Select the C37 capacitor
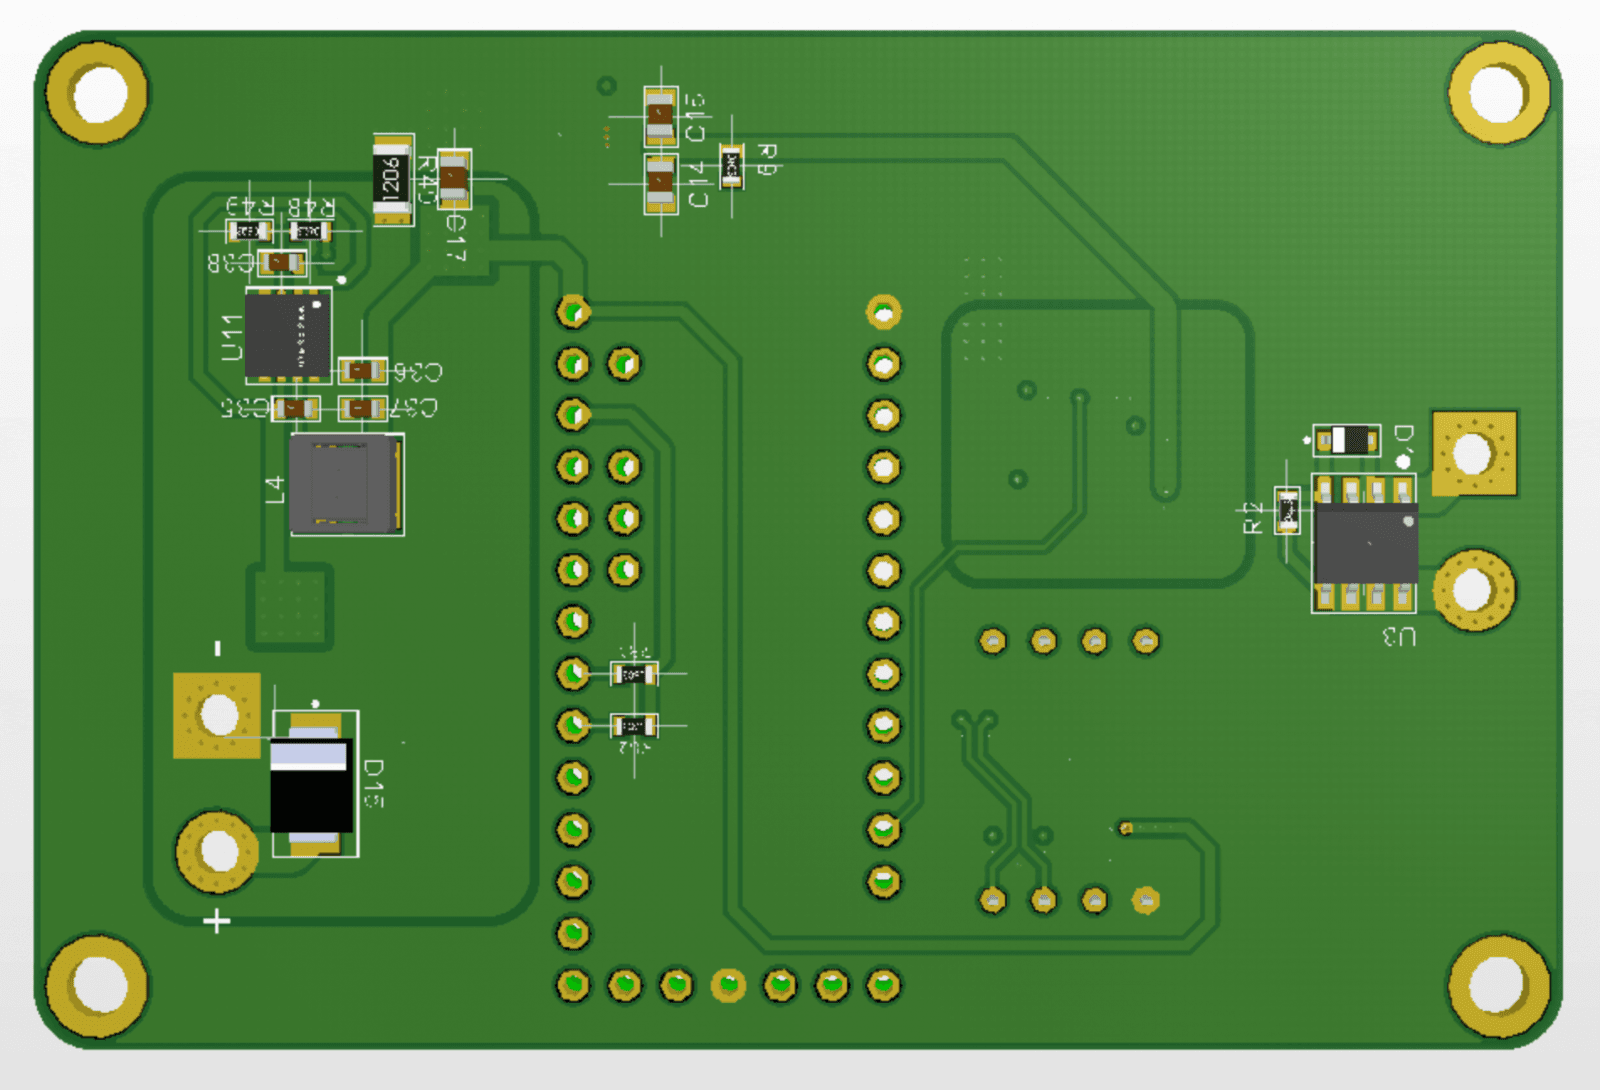 [x=362, y=408]
